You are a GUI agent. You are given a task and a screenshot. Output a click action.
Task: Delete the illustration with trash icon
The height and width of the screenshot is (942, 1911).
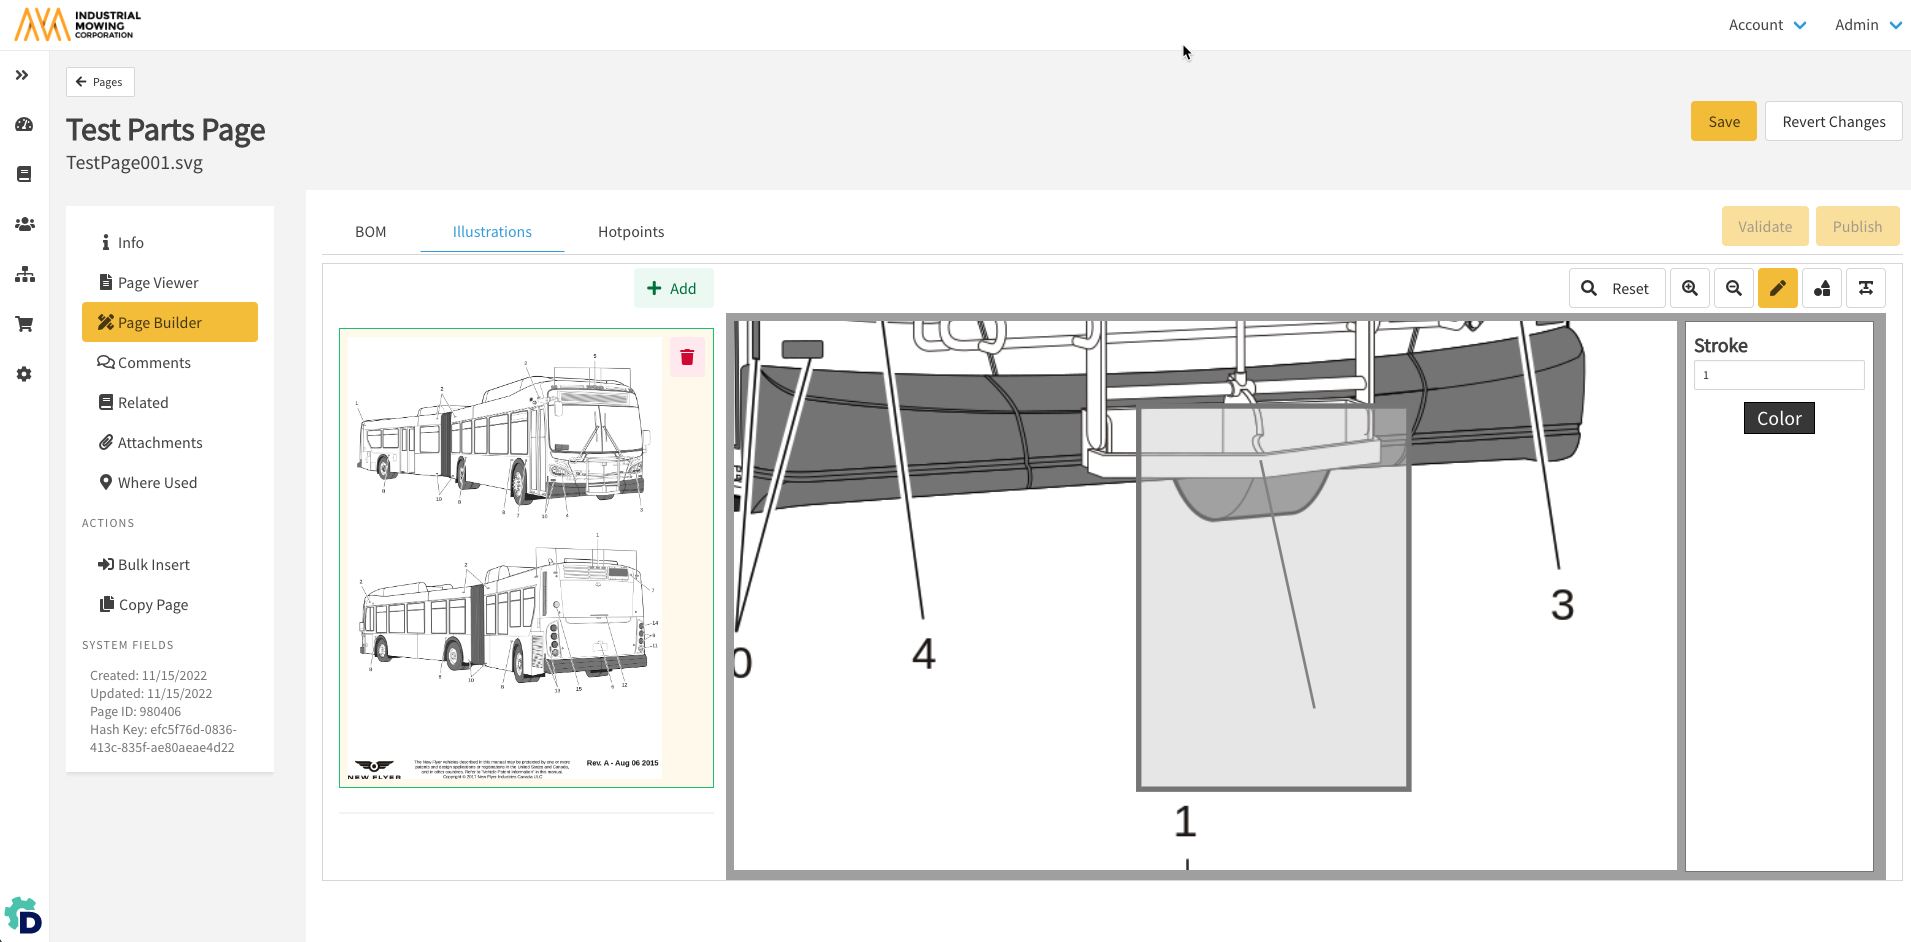click(687, 357)
